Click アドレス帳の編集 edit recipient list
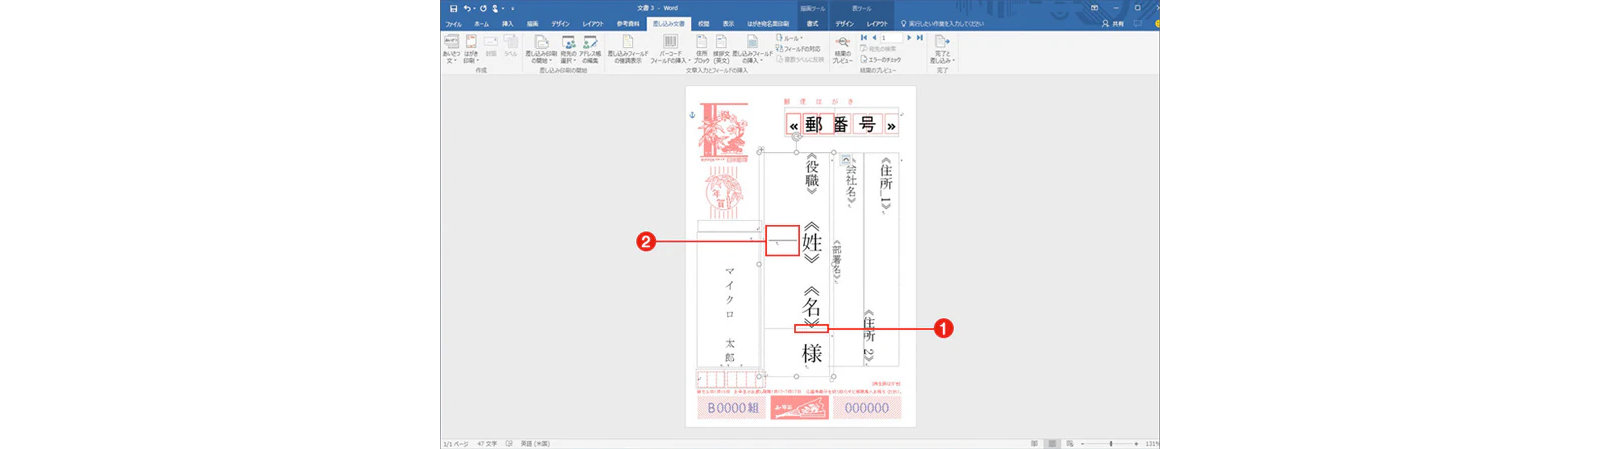The width and height of the screenshot is (1600, 449). tap(589, 49)
